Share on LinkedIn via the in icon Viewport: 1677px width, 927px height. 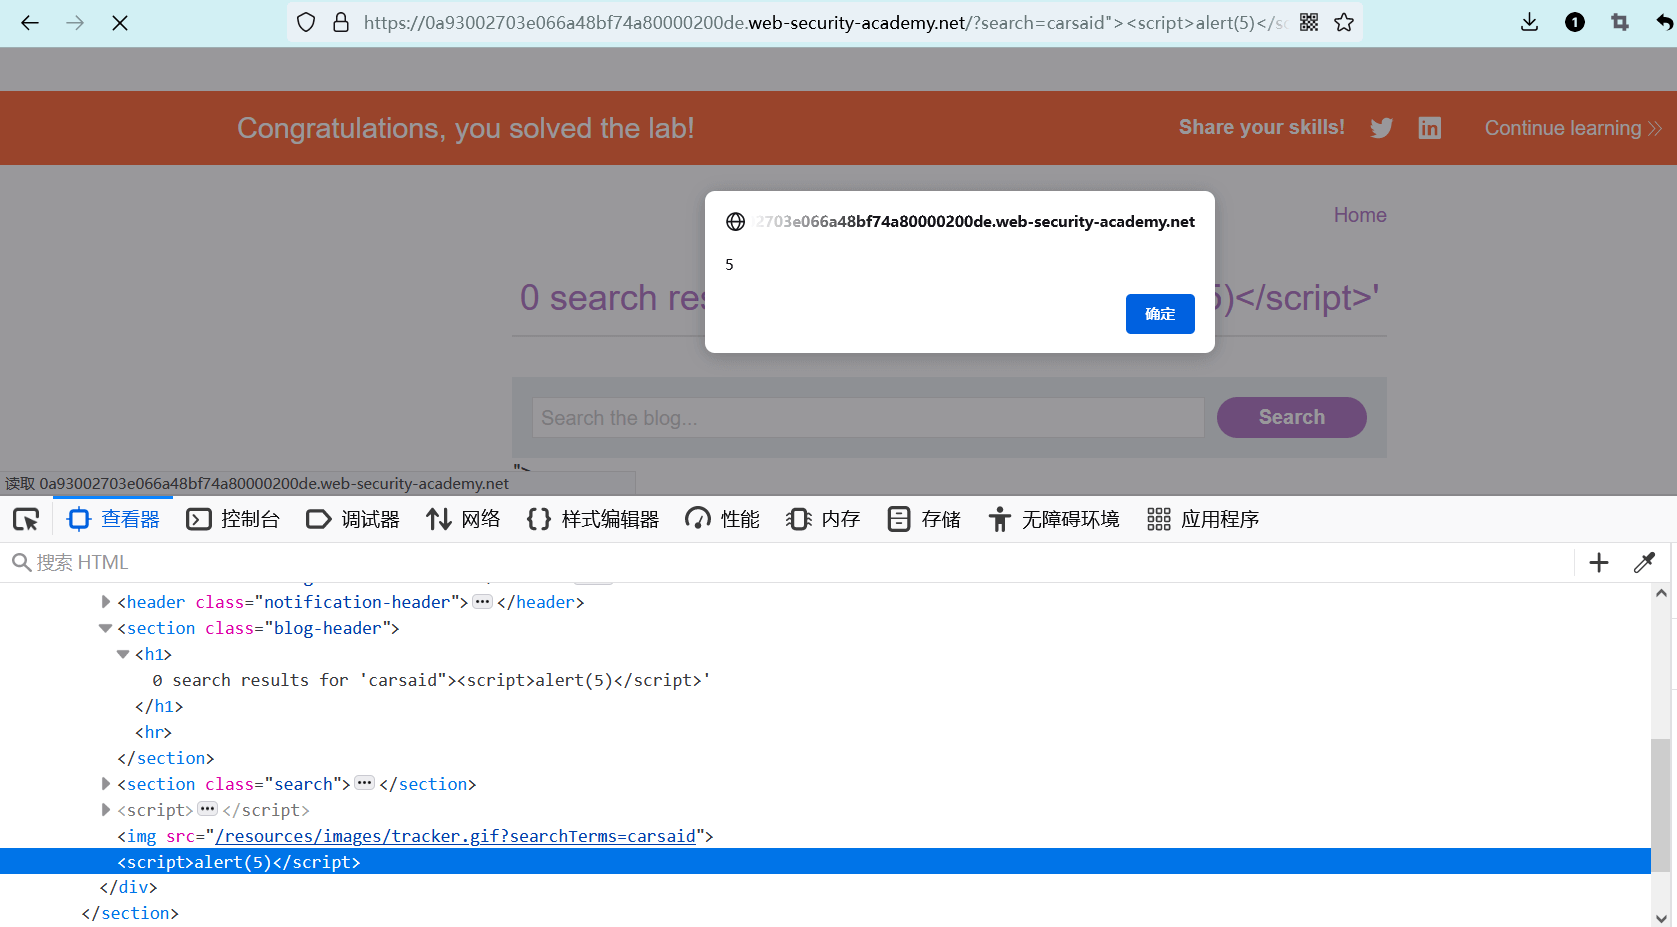(1430, 128)
